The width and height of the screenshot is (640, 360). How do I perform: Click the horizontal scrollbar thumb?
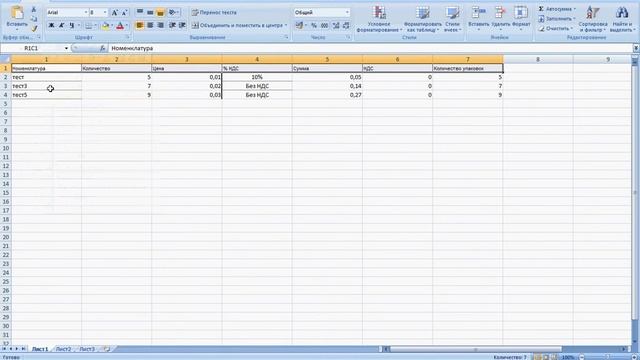coord(476,349)
